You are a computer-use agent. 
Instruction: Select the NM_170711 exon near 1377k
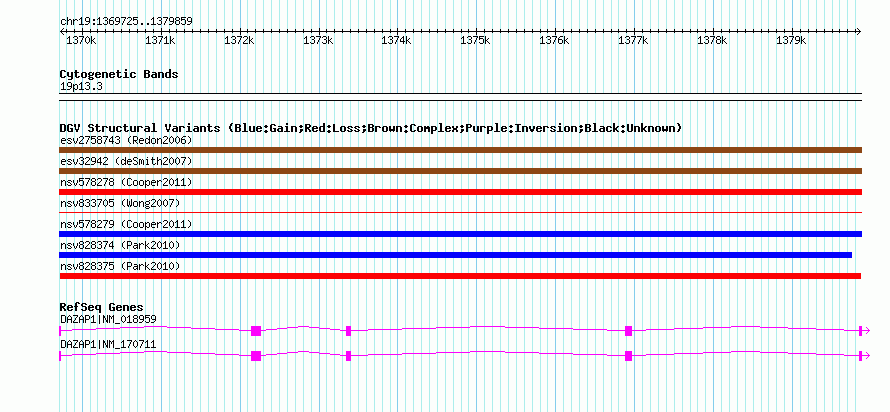coord(628,356)
